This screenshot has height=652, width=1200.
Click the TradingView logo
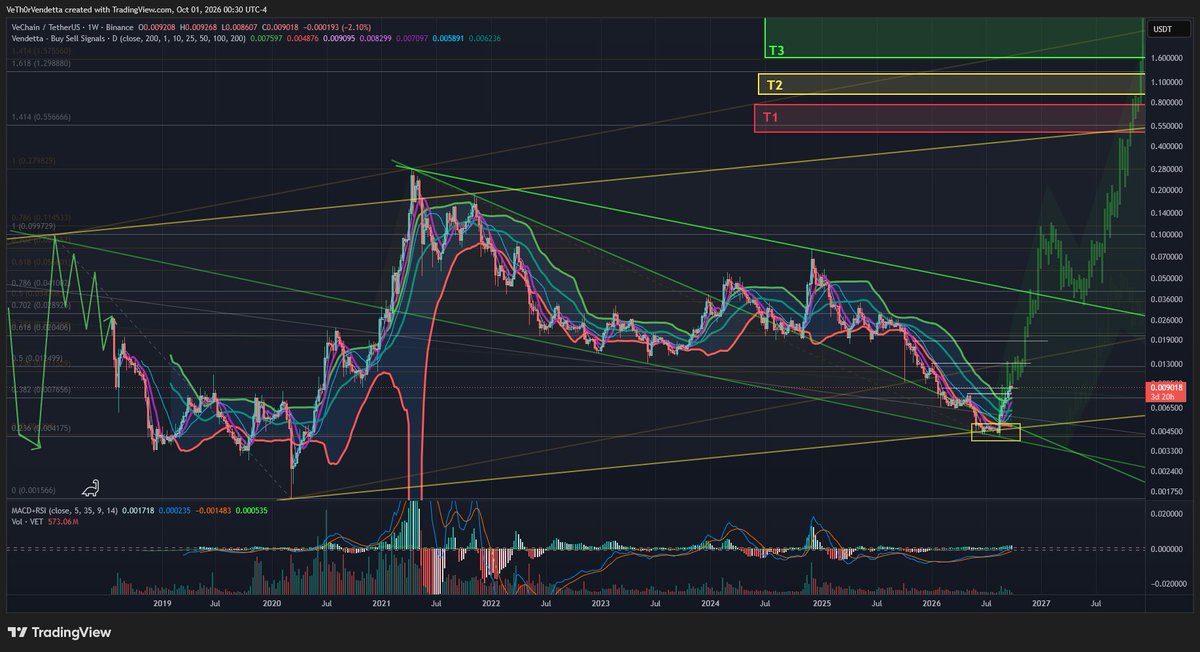(59, 632)
